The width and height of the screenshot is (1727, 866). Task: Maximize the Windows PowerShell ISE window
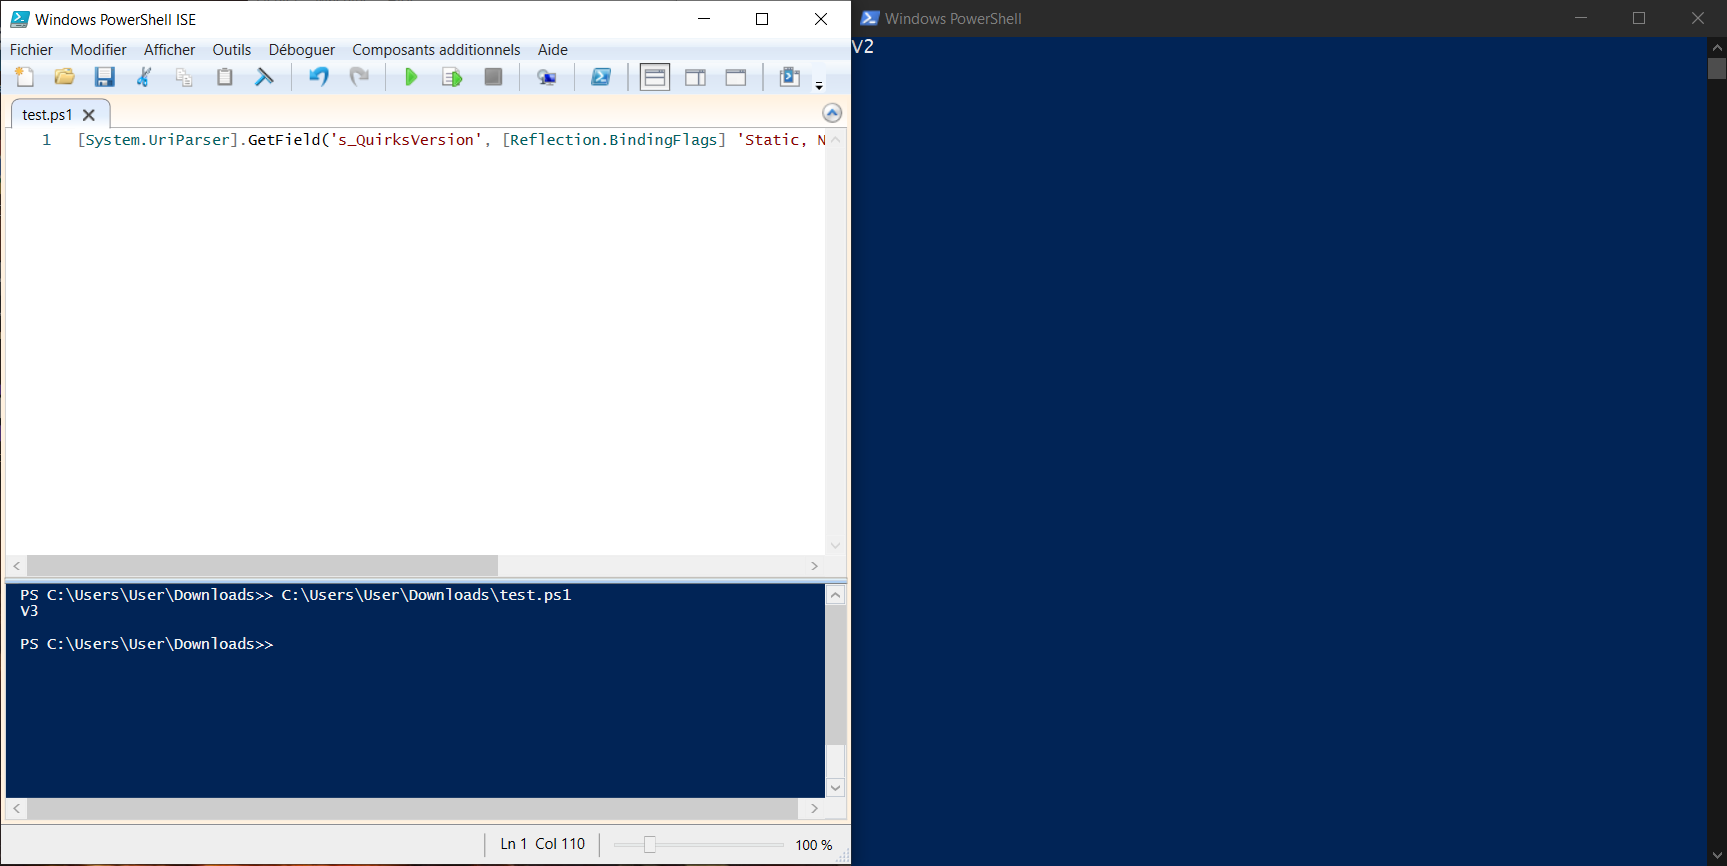(x=762, y=19)
